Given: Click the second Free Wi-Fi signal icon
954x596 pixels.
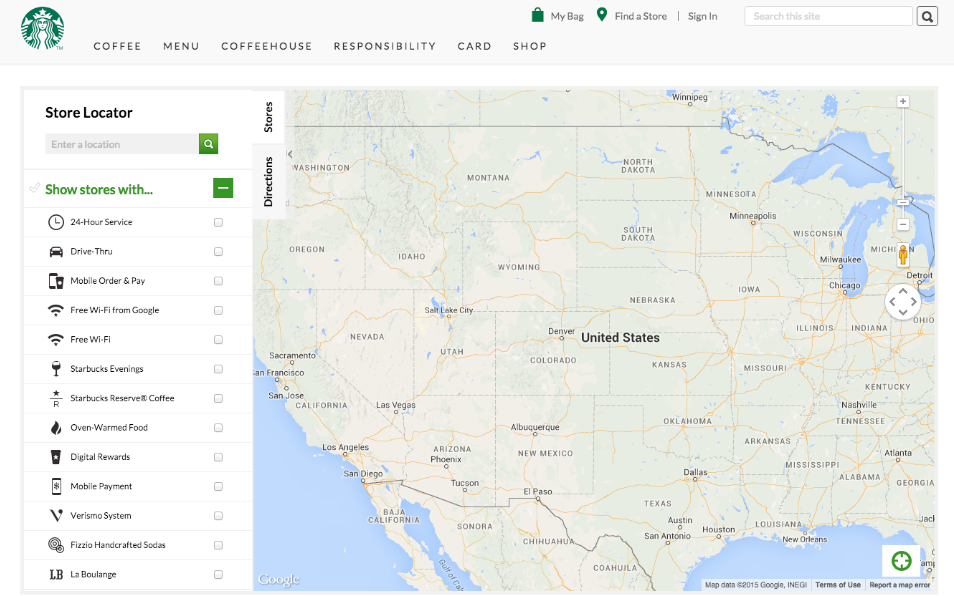Looking at the screenshot, I should (56, 339).
